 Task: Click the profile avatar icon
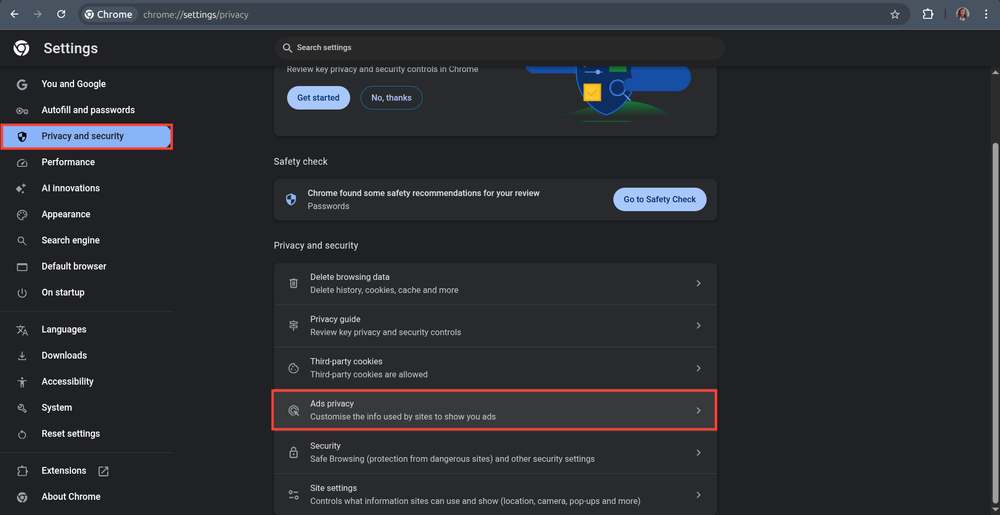(x=962, y=15)
